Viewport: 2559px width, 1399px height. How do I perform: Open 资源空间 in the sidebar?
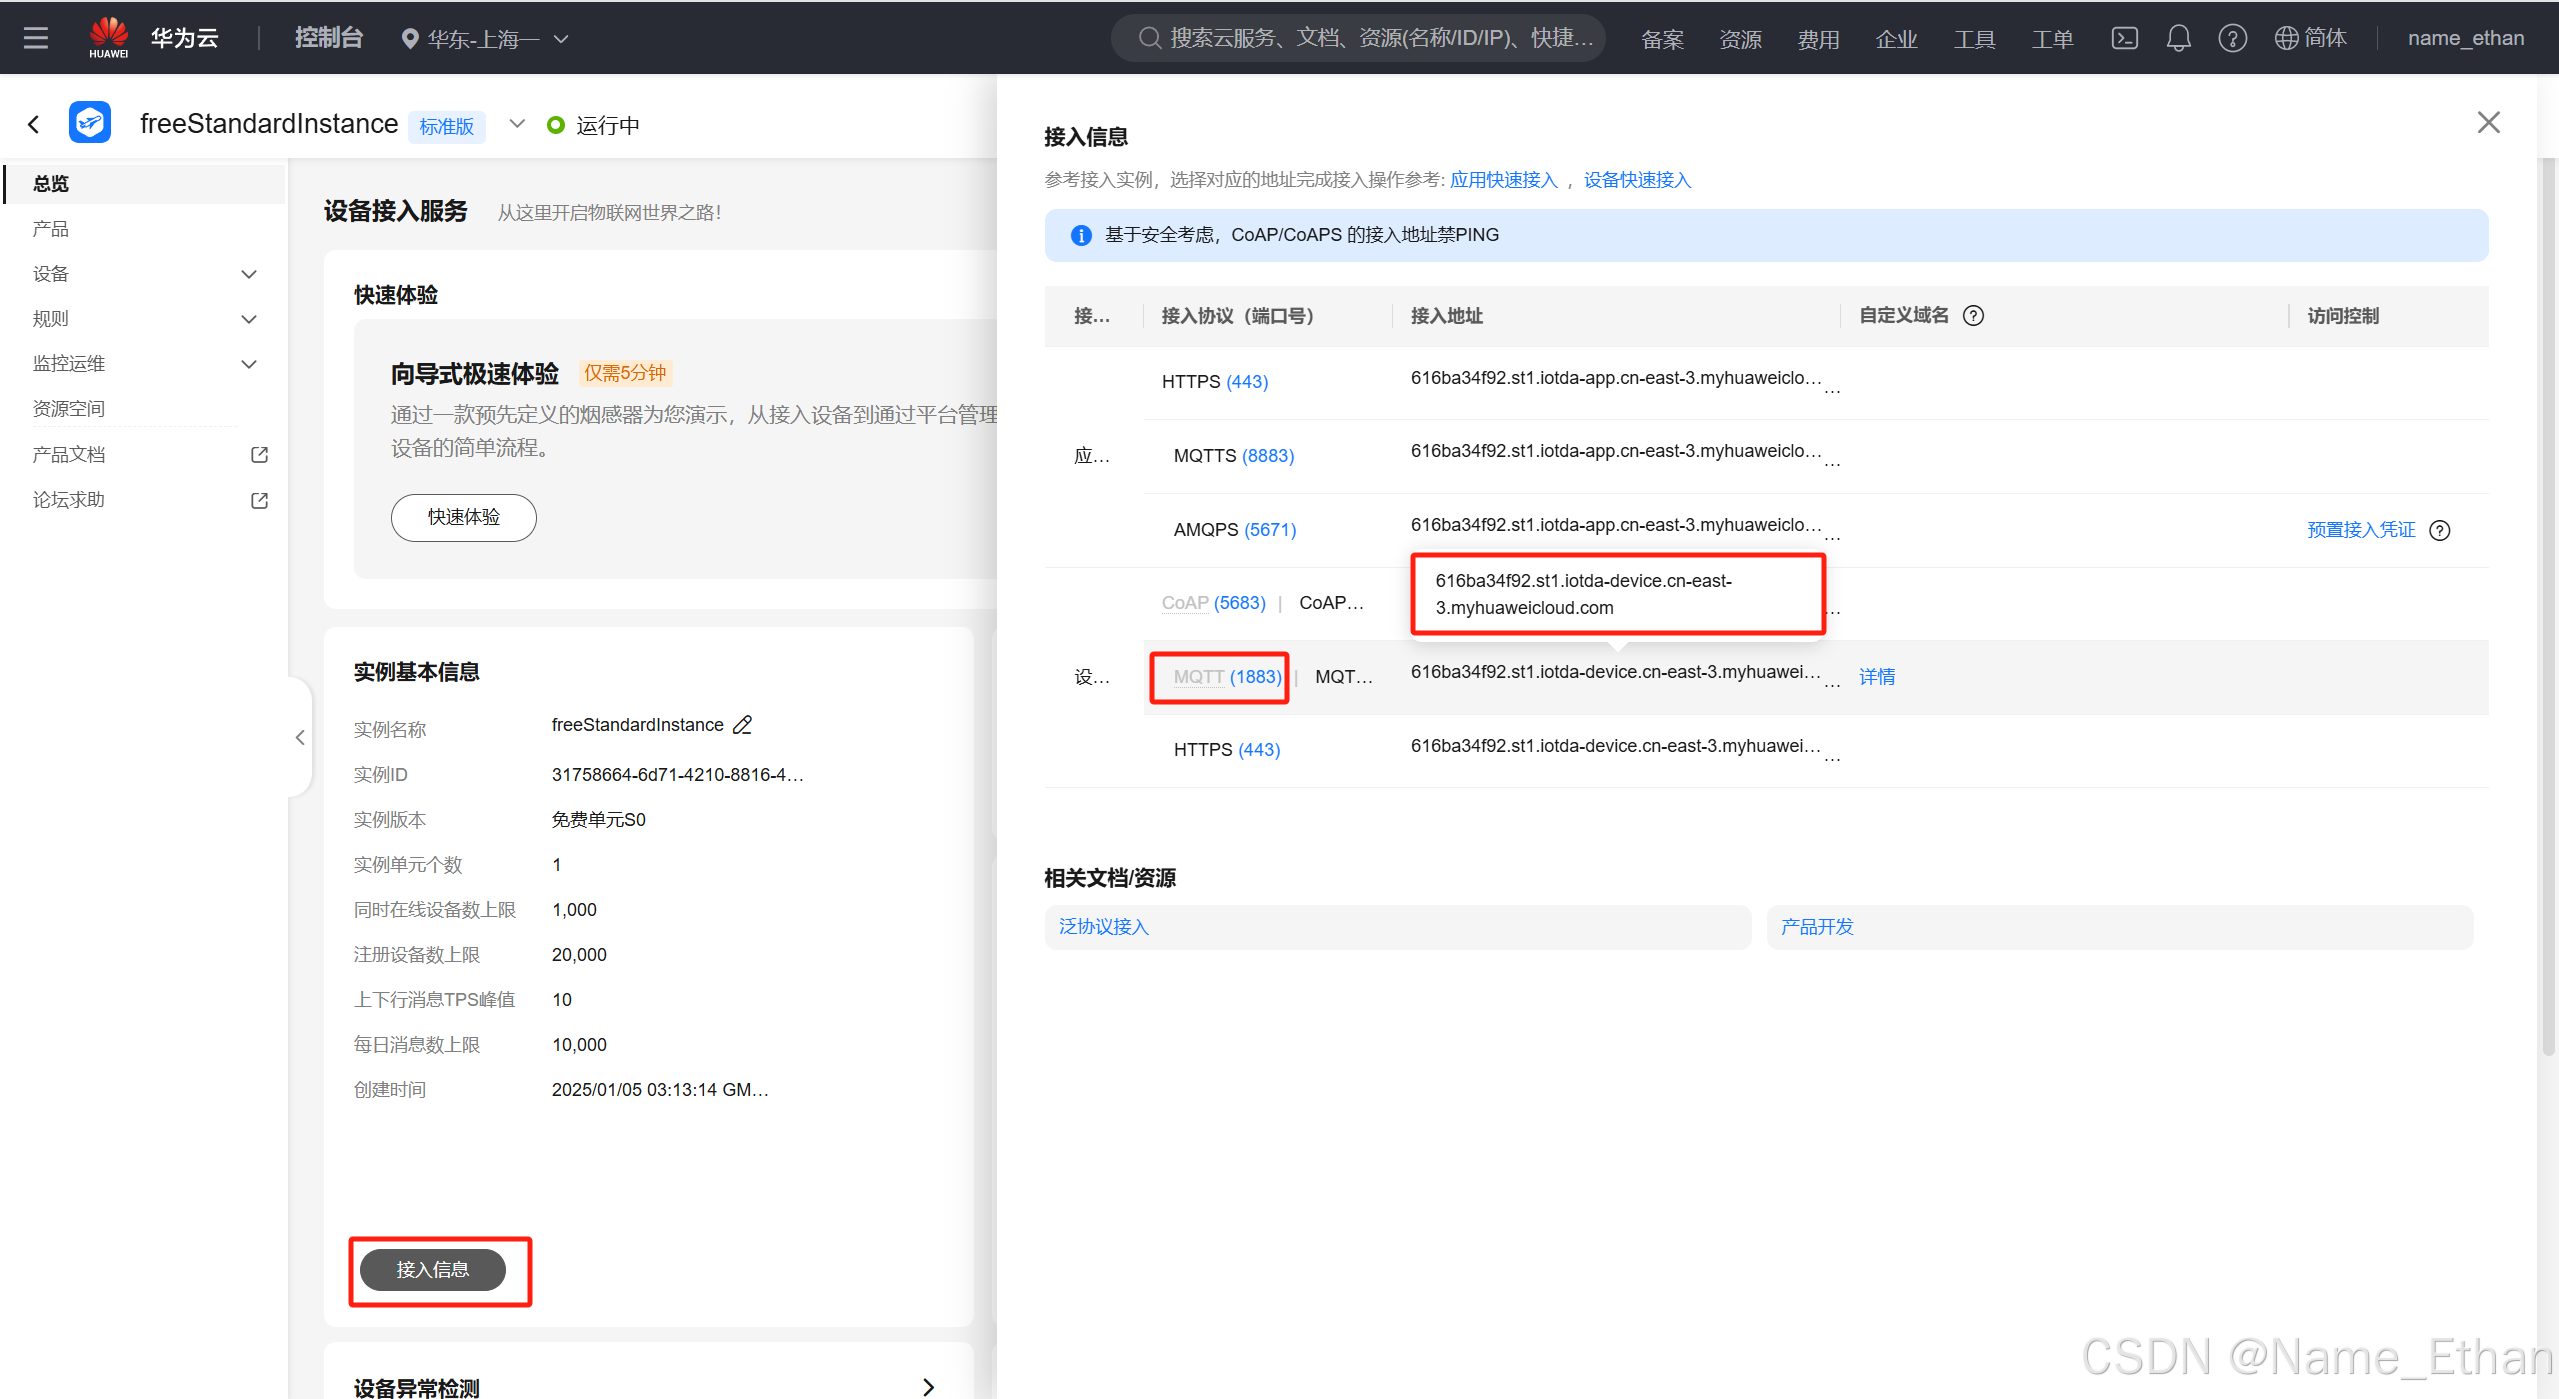tap(69, 408)
